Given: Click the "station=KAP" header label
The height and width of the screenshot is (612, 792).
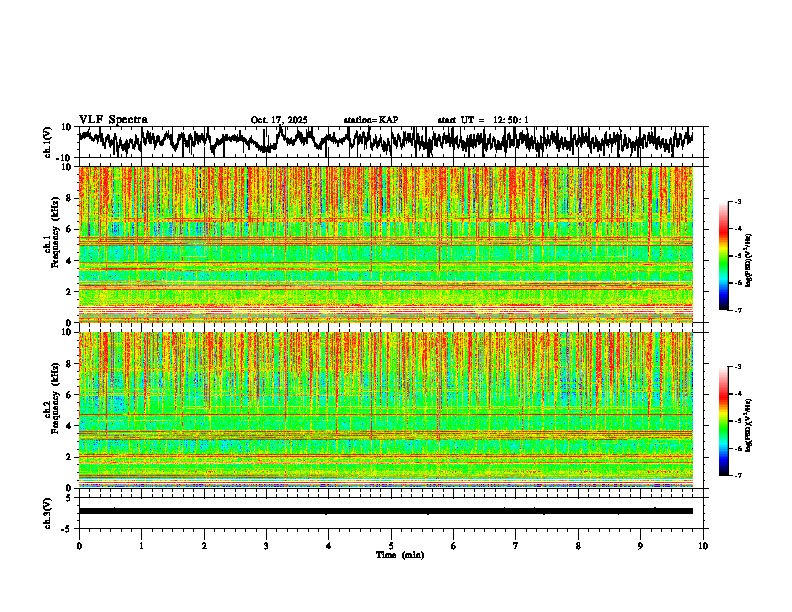Looking at the screenshot, I should click(371, 120).
